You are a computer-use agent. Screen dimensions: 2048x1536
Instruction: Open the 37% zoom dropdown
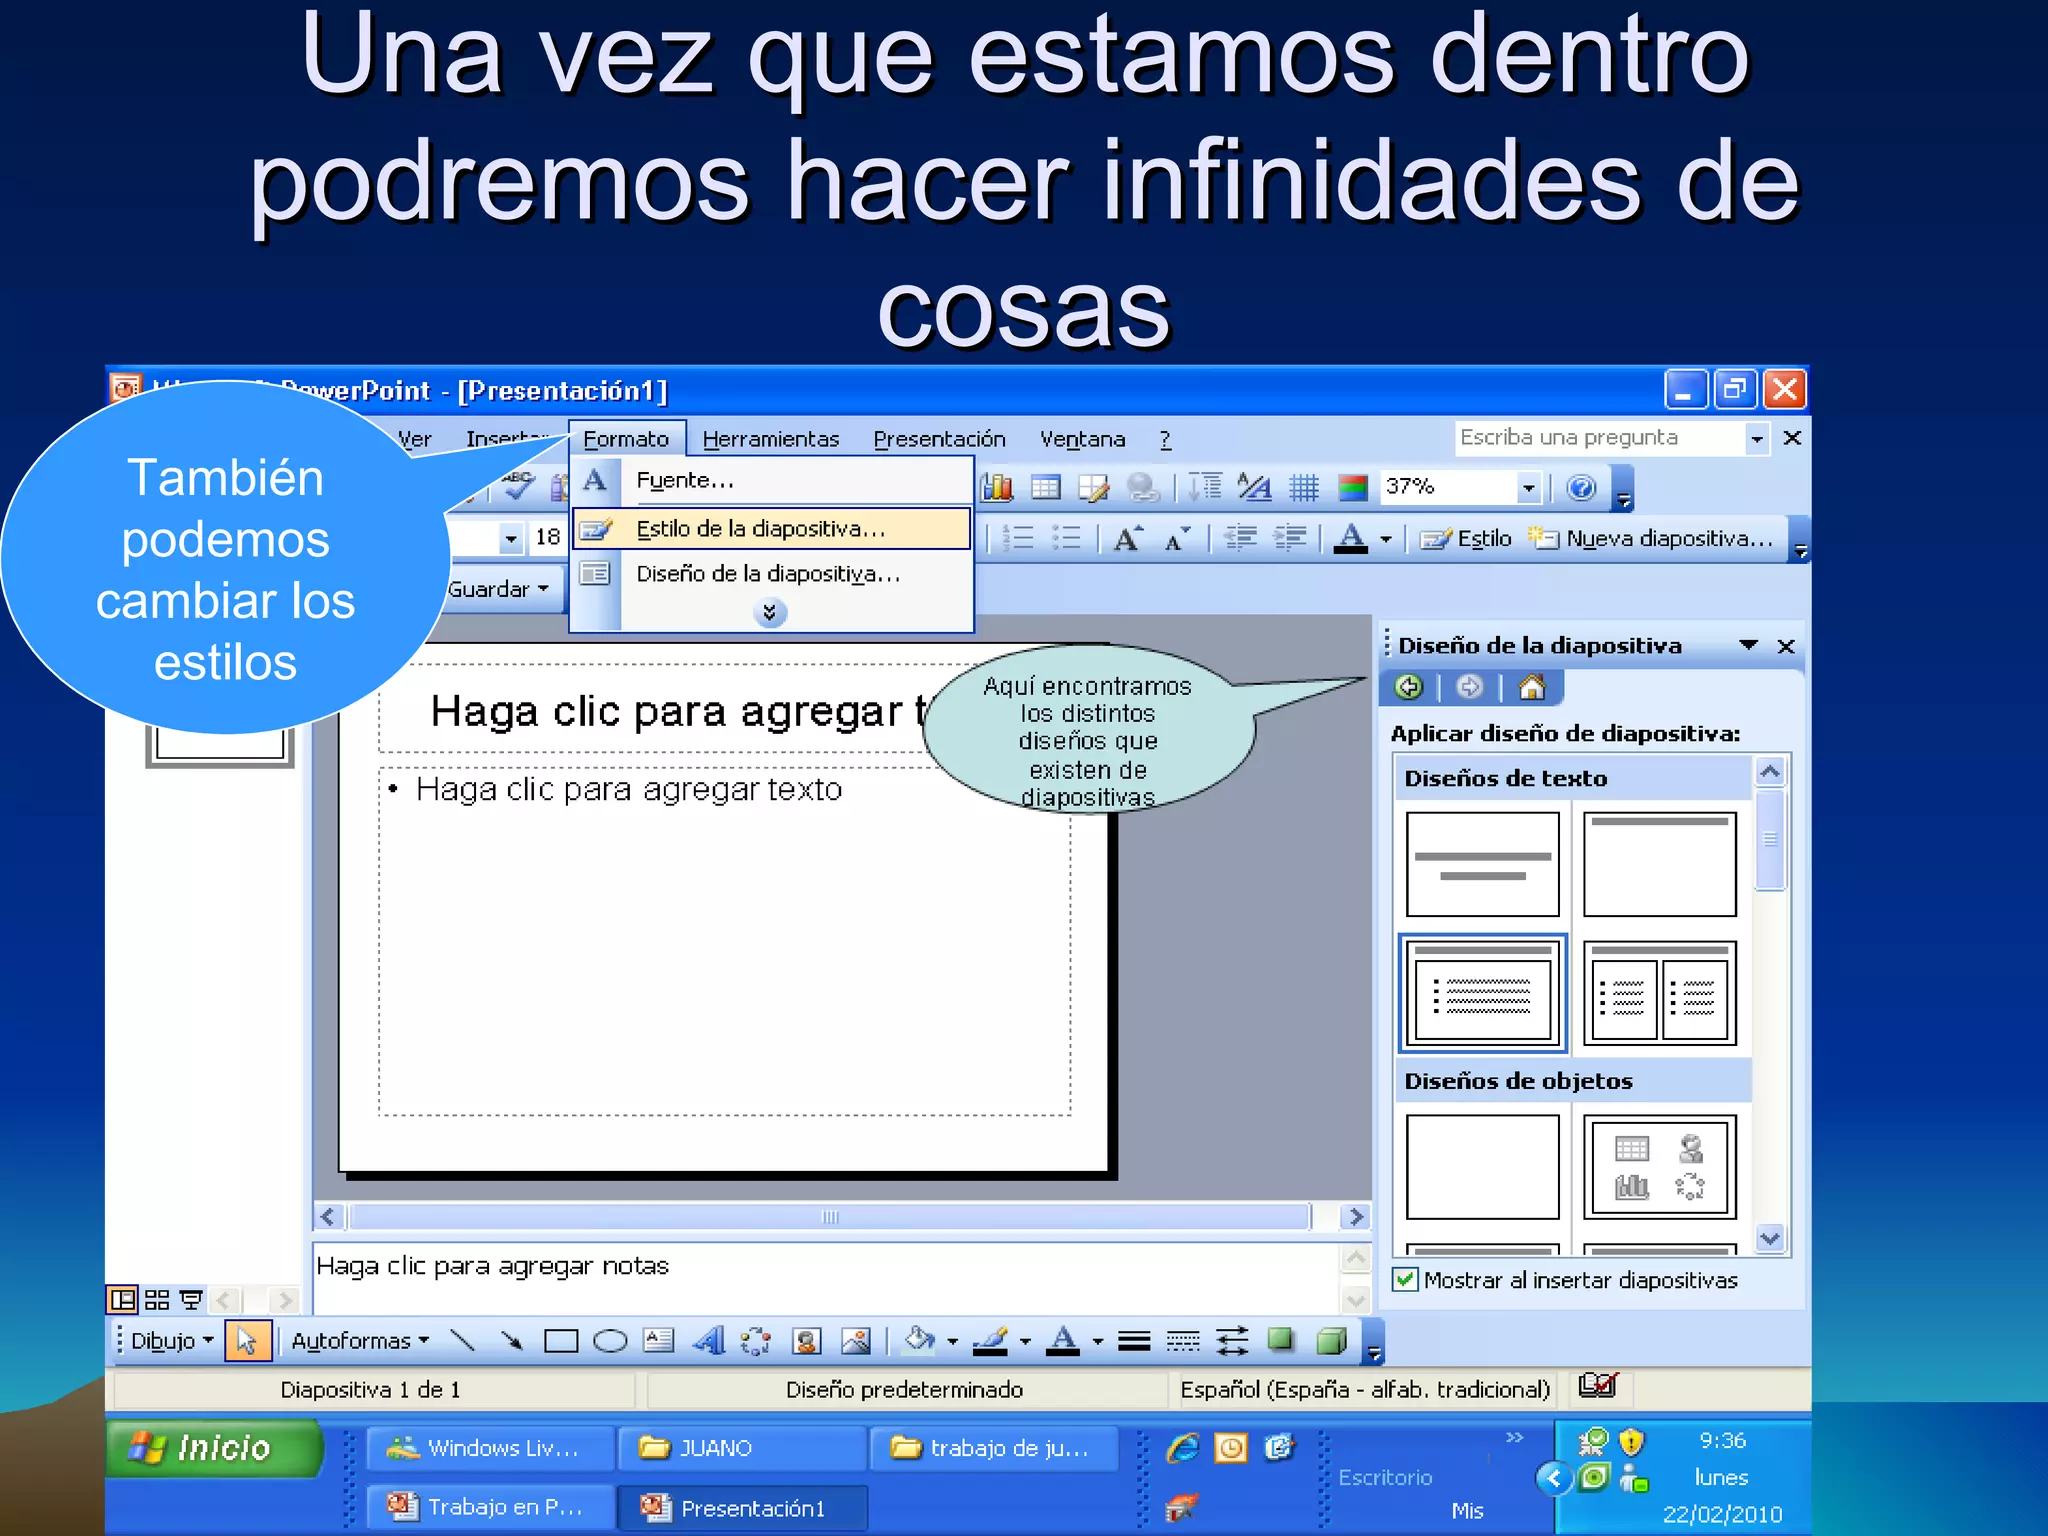tap(1527, 488)
